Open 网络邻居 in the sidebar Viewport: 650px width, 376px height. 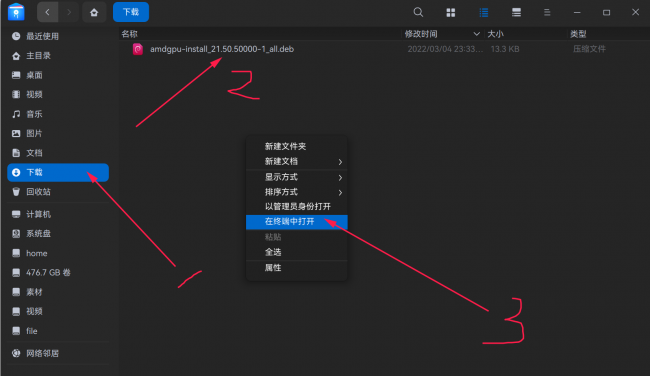58,353
